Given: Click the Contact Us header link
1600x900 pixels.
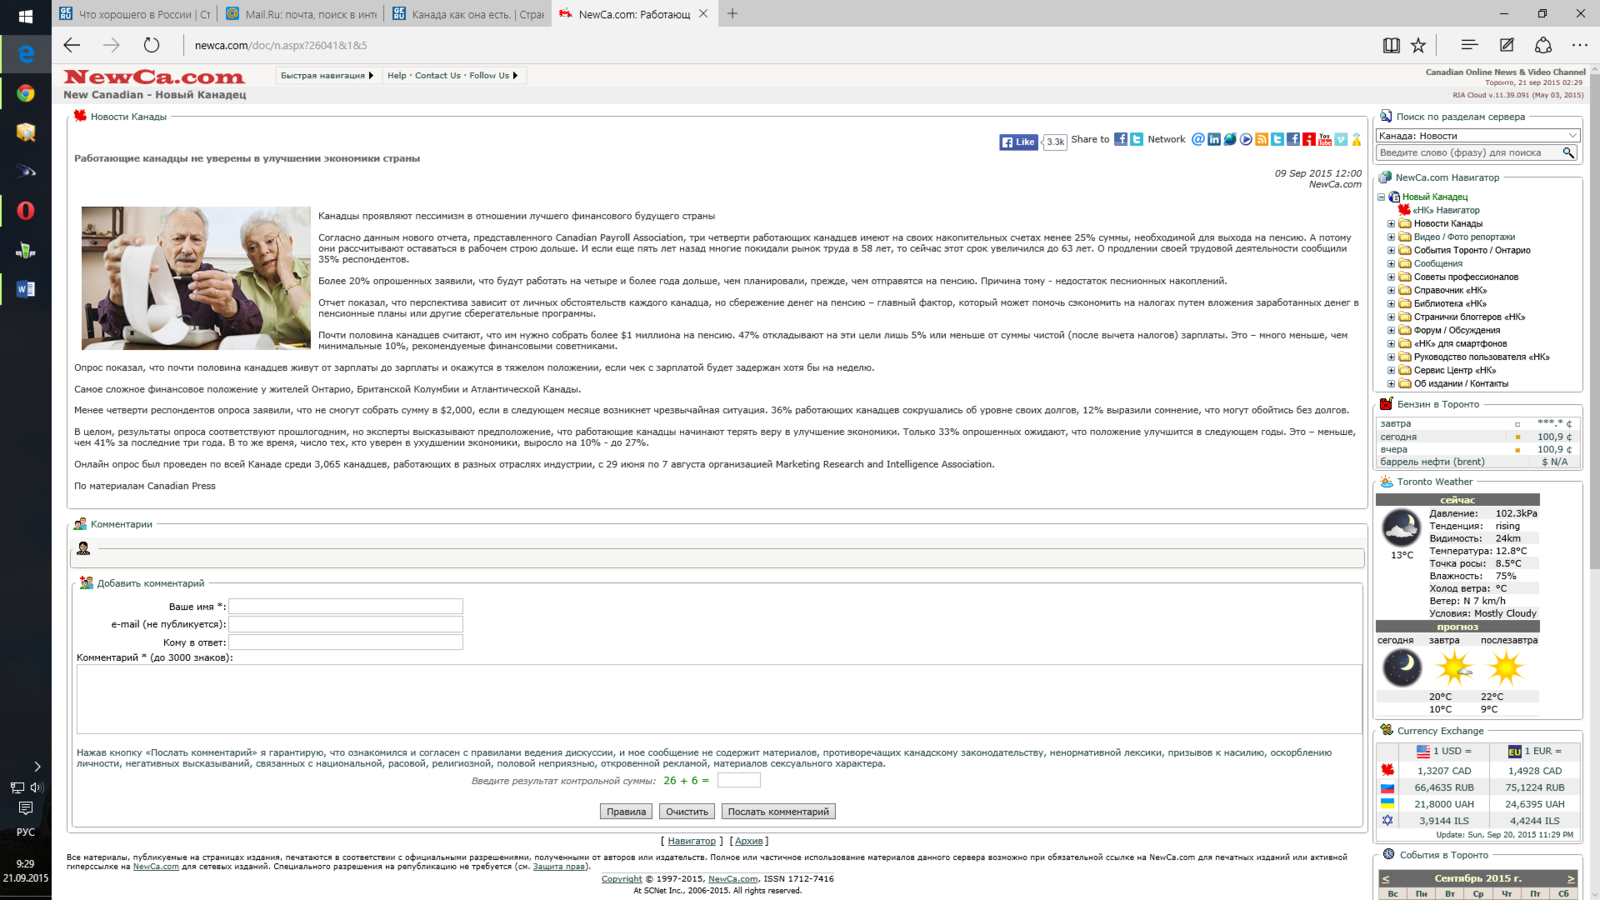Looking at the screenshot, I should point(438,76).
